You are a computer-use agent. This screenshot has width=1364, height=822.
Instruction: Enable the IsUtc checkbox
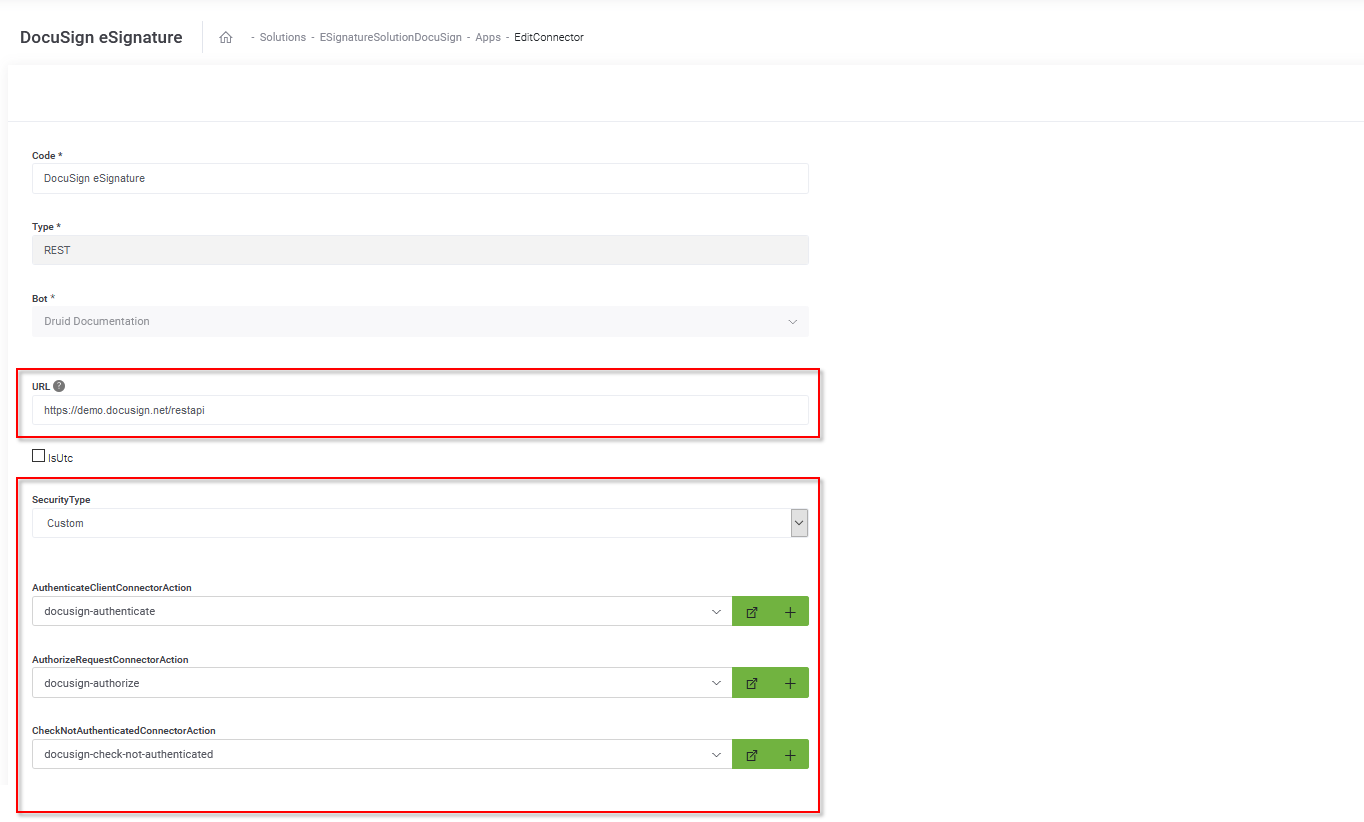click(38, 455)
